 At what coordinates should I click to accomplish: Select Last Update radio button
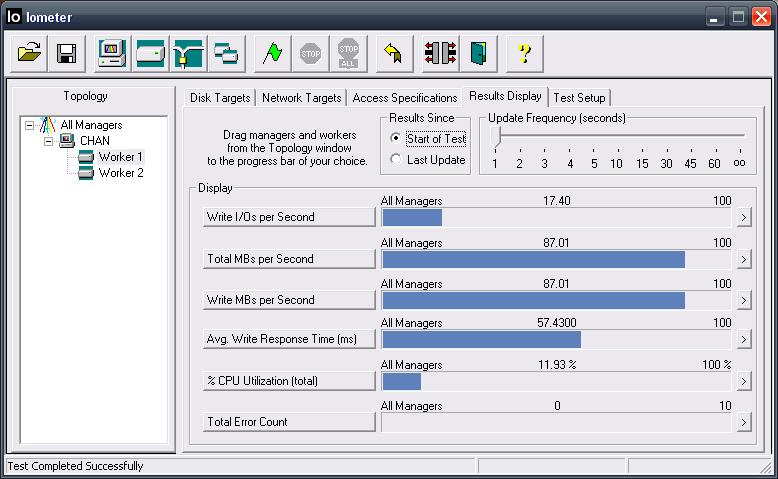click(x=395, y=159)
